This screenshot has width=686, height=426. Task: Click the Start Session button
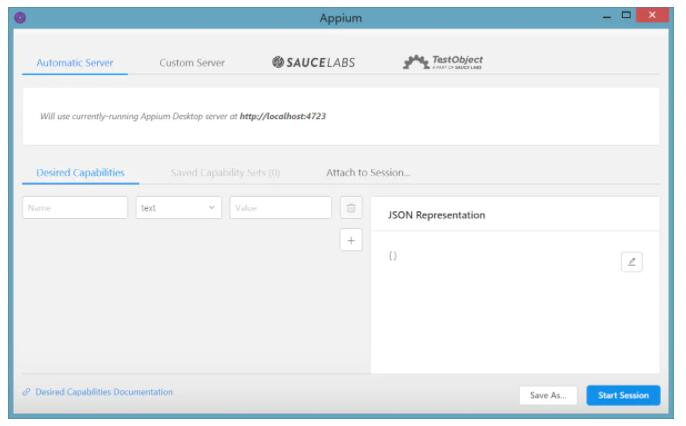[623, 395]
